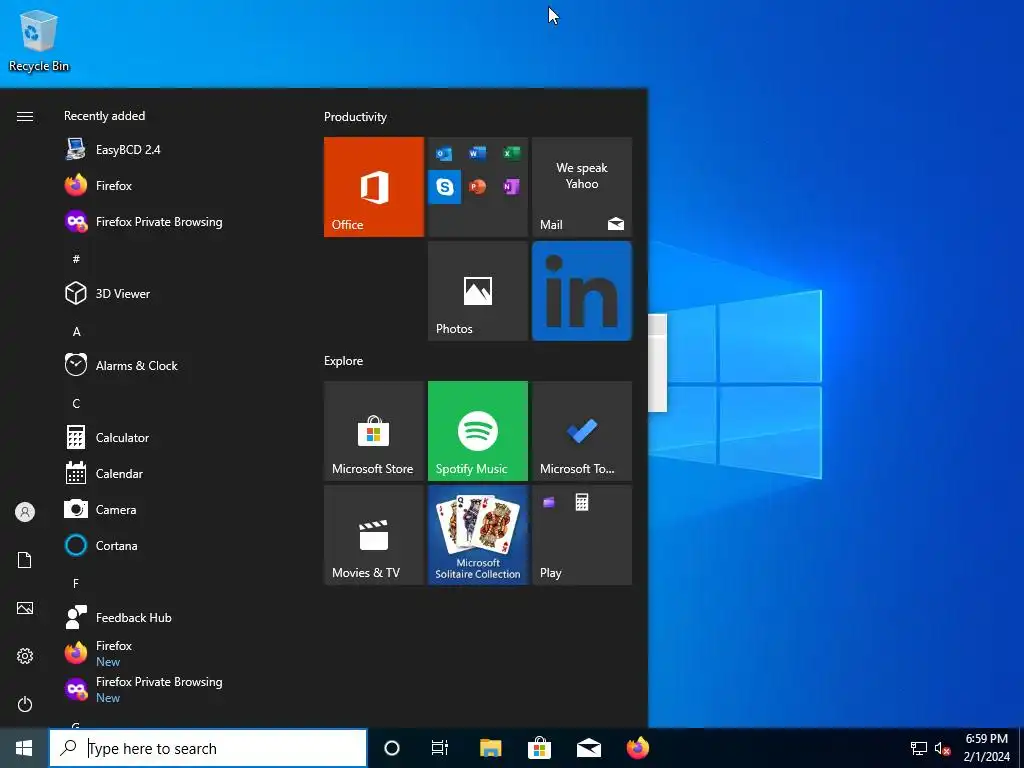
Task: Click the Explore group title
Action: click(344, 360)
